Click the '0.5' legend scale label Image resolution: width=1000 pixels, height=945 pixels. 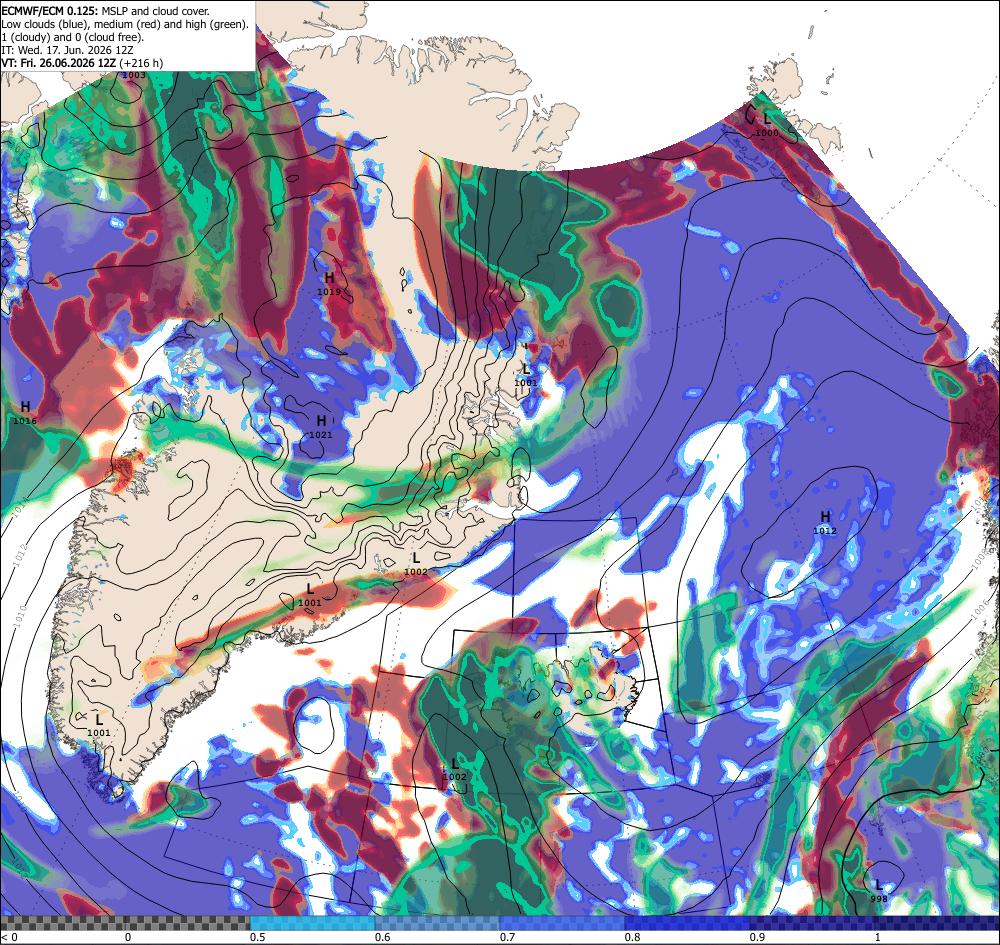(x=258, y=937)
